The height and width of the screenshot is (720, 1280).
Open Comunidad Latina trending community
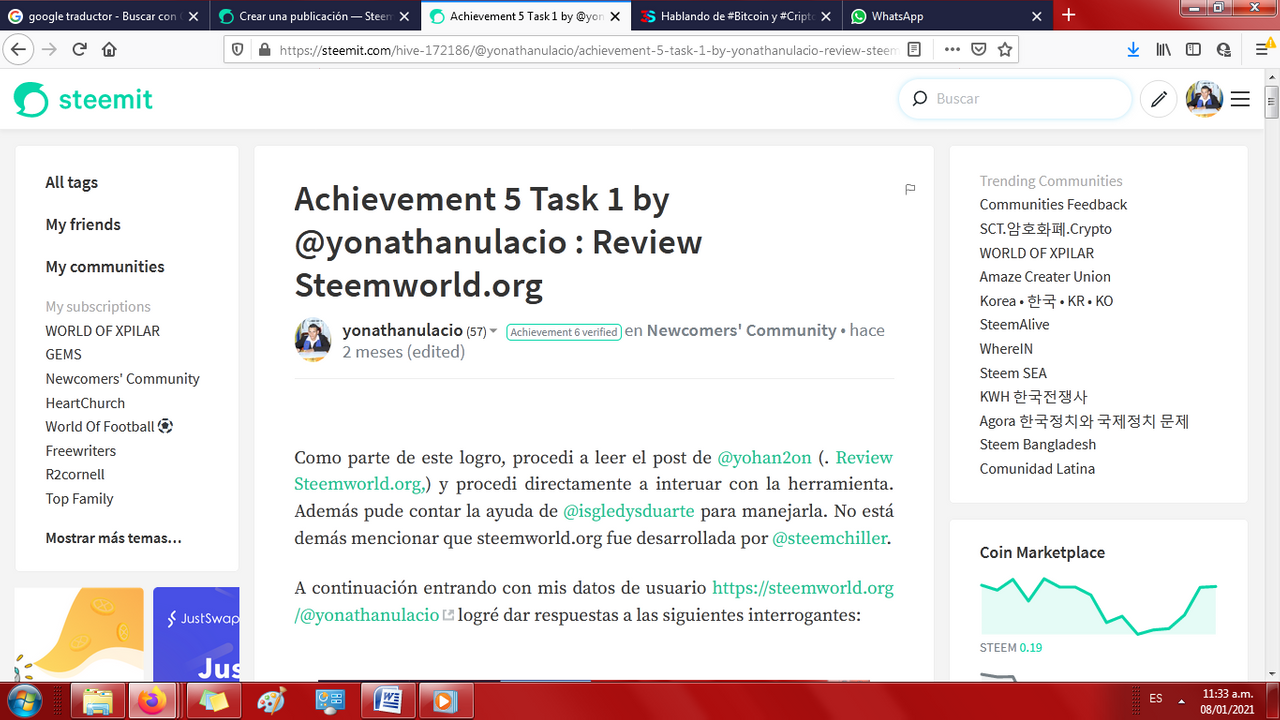pyautogui.click(x=1037, y=468)
